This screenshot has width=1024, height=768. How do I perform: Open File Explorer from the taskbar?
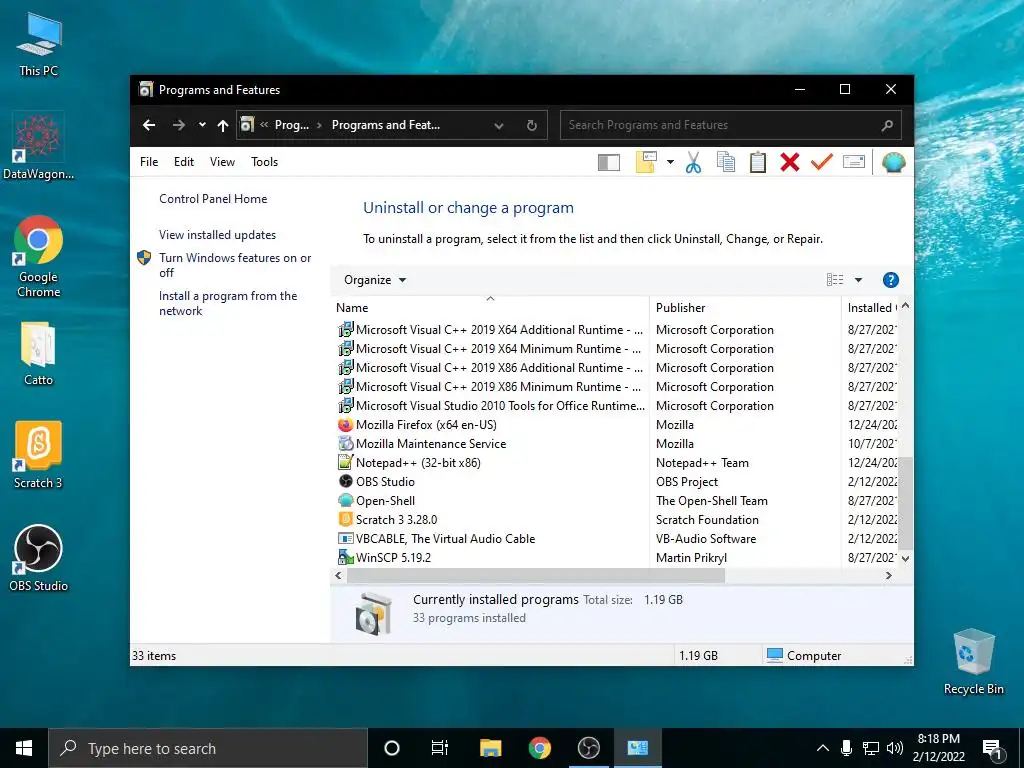(490, 748)
